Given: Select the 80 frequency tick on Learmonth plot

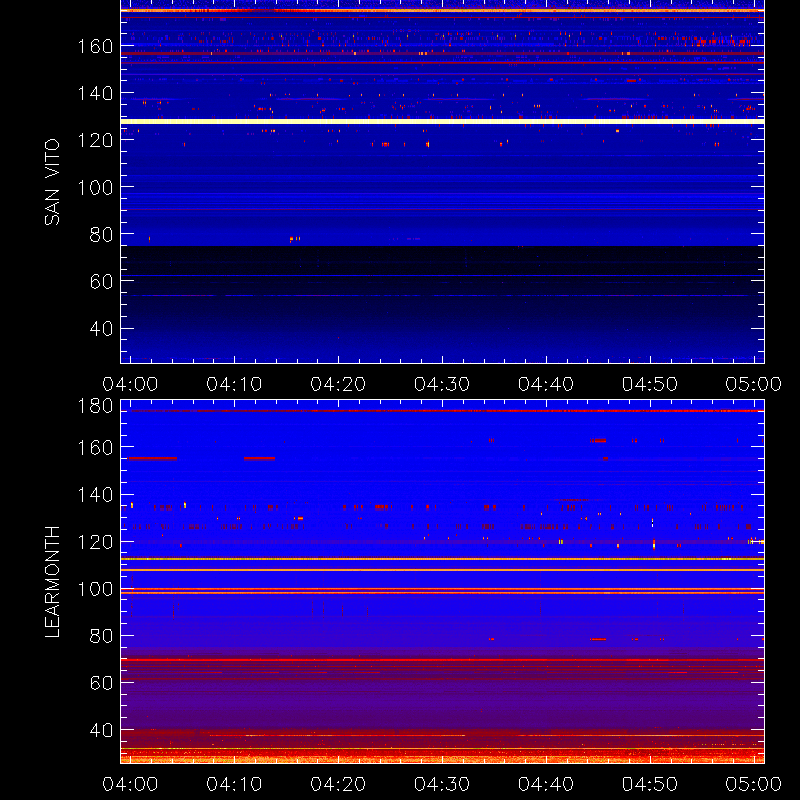Looking at the screenshot, I should 102,636.
